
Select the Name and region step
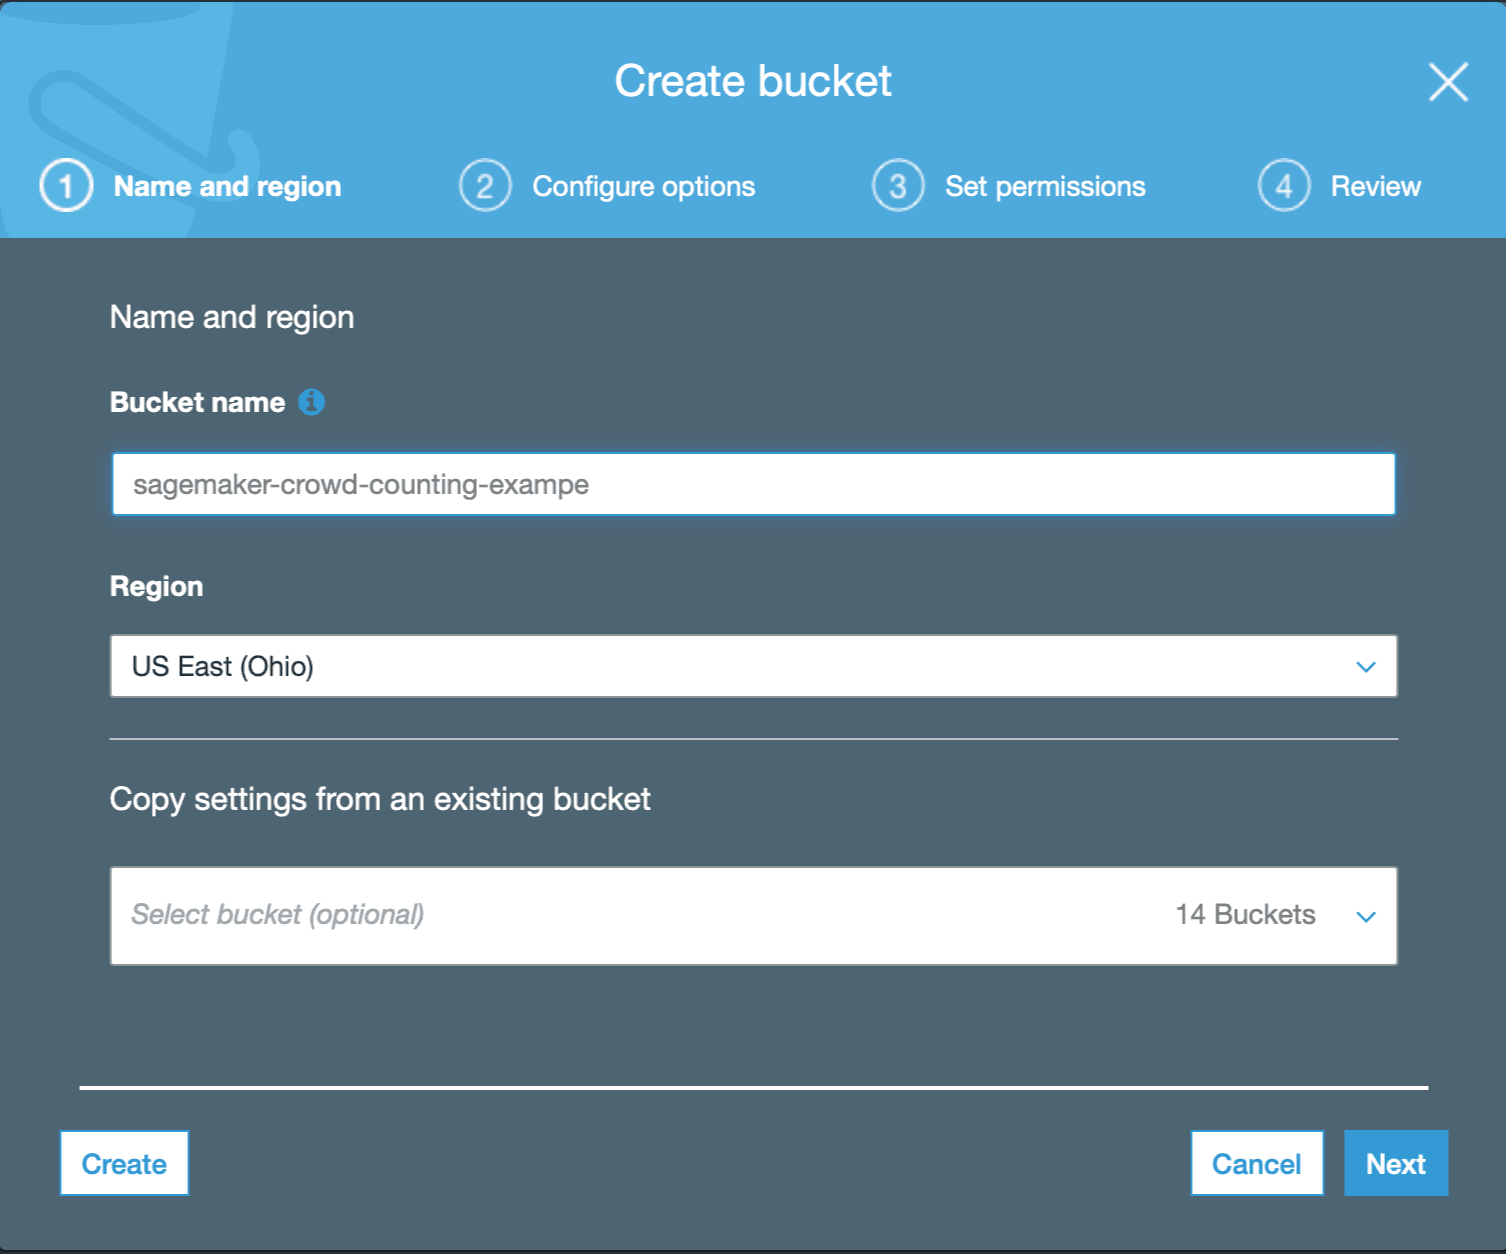pos(227,187)
